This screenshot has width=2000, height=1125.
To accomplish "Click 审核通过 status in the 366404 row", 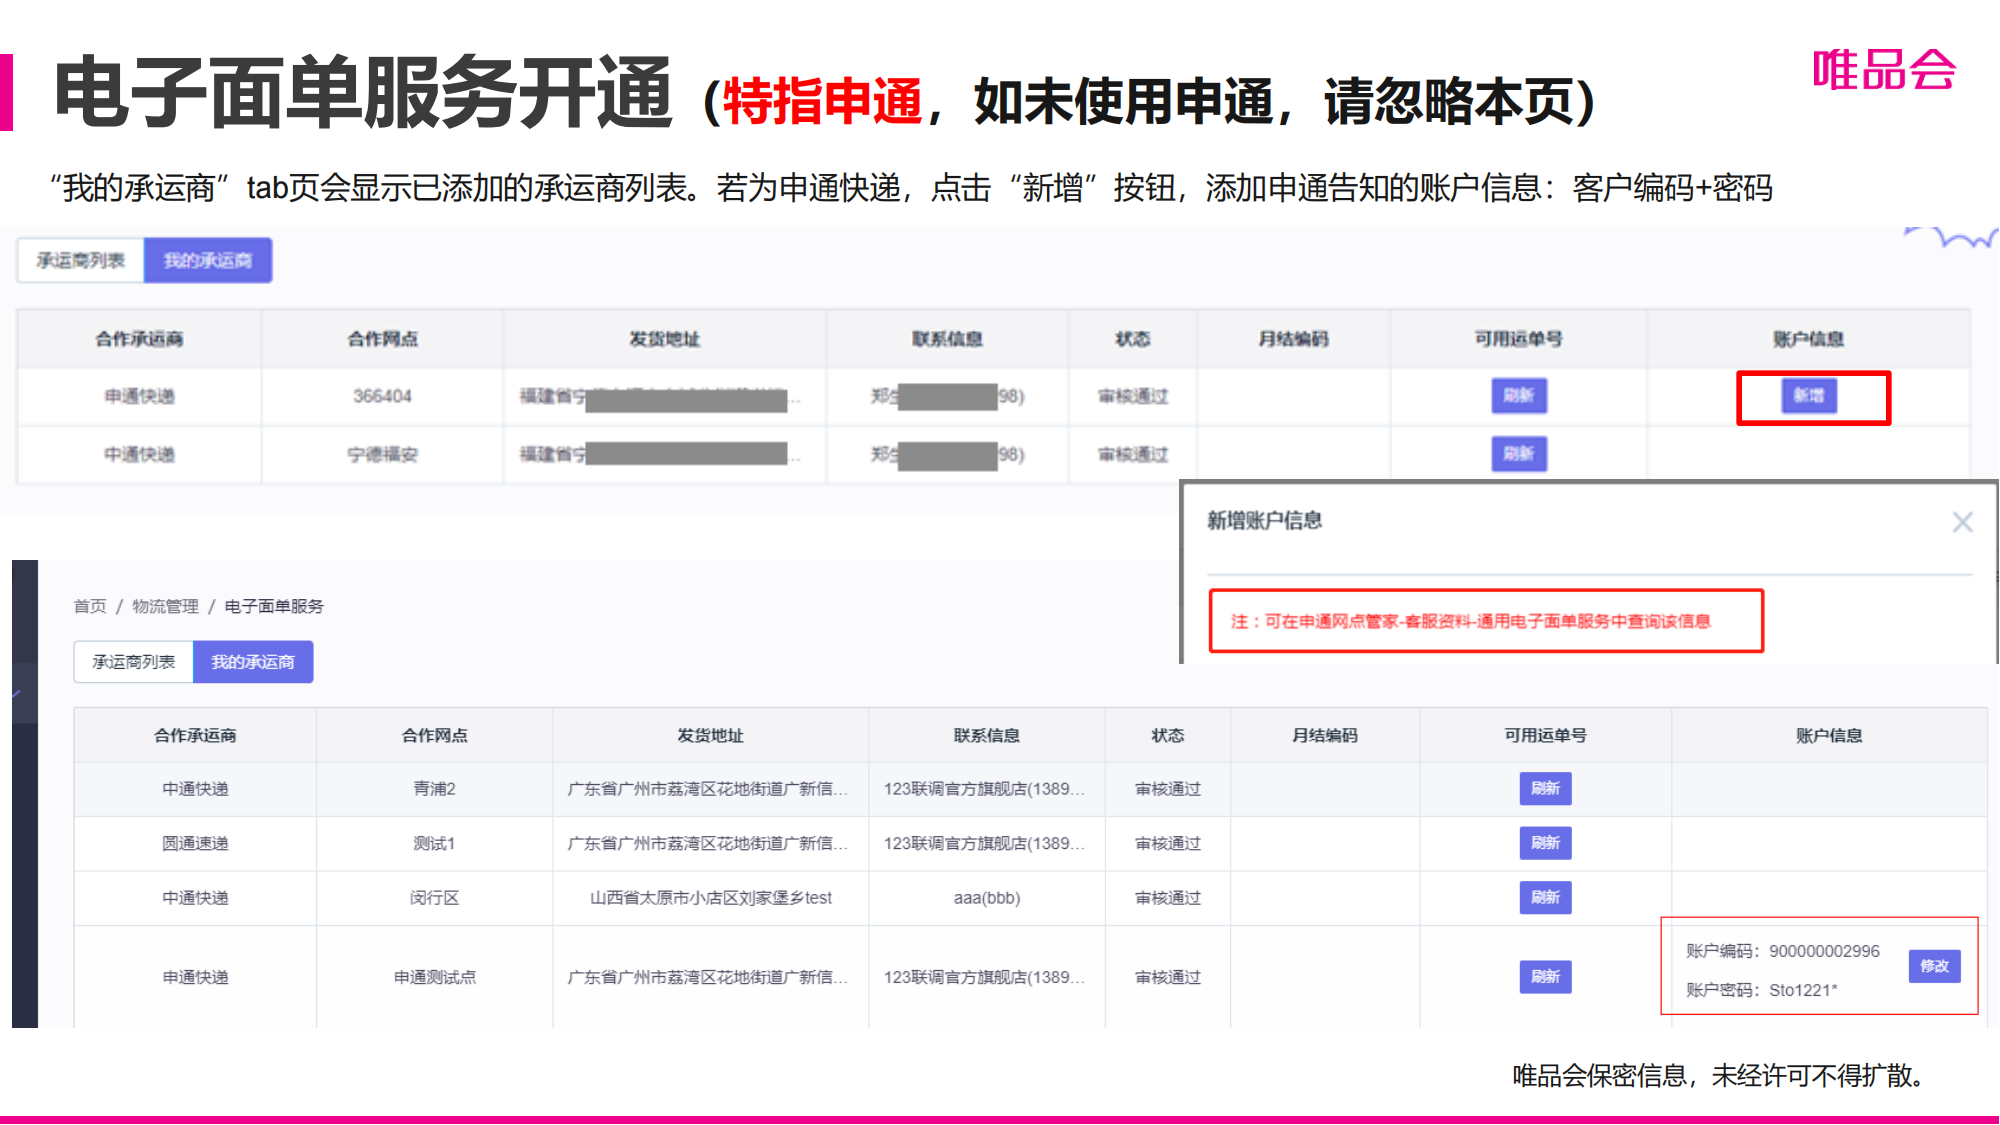I will click(x=1133, y=397).
